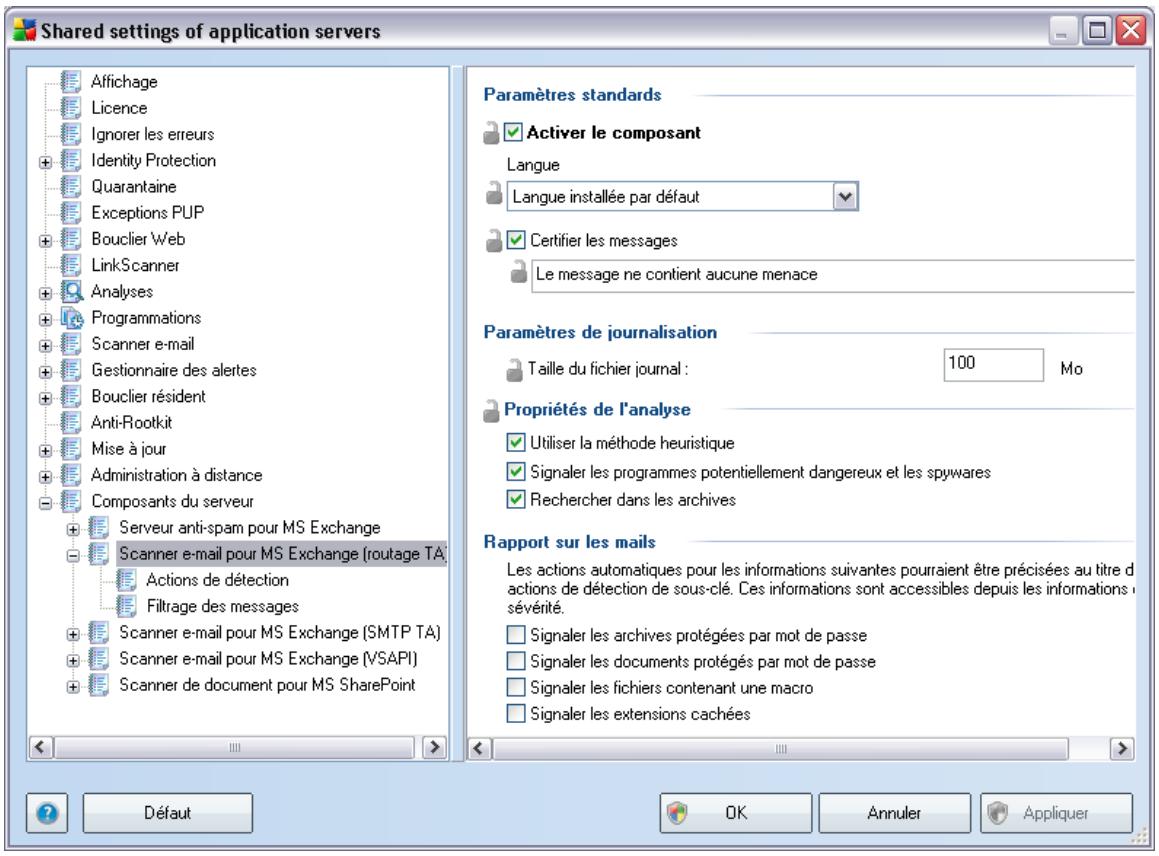Image resolution: width=1159 pixels, height=856 pixels.
Task: Click the Anti-Rootkit page icon
Action: [x=71, y=422]
